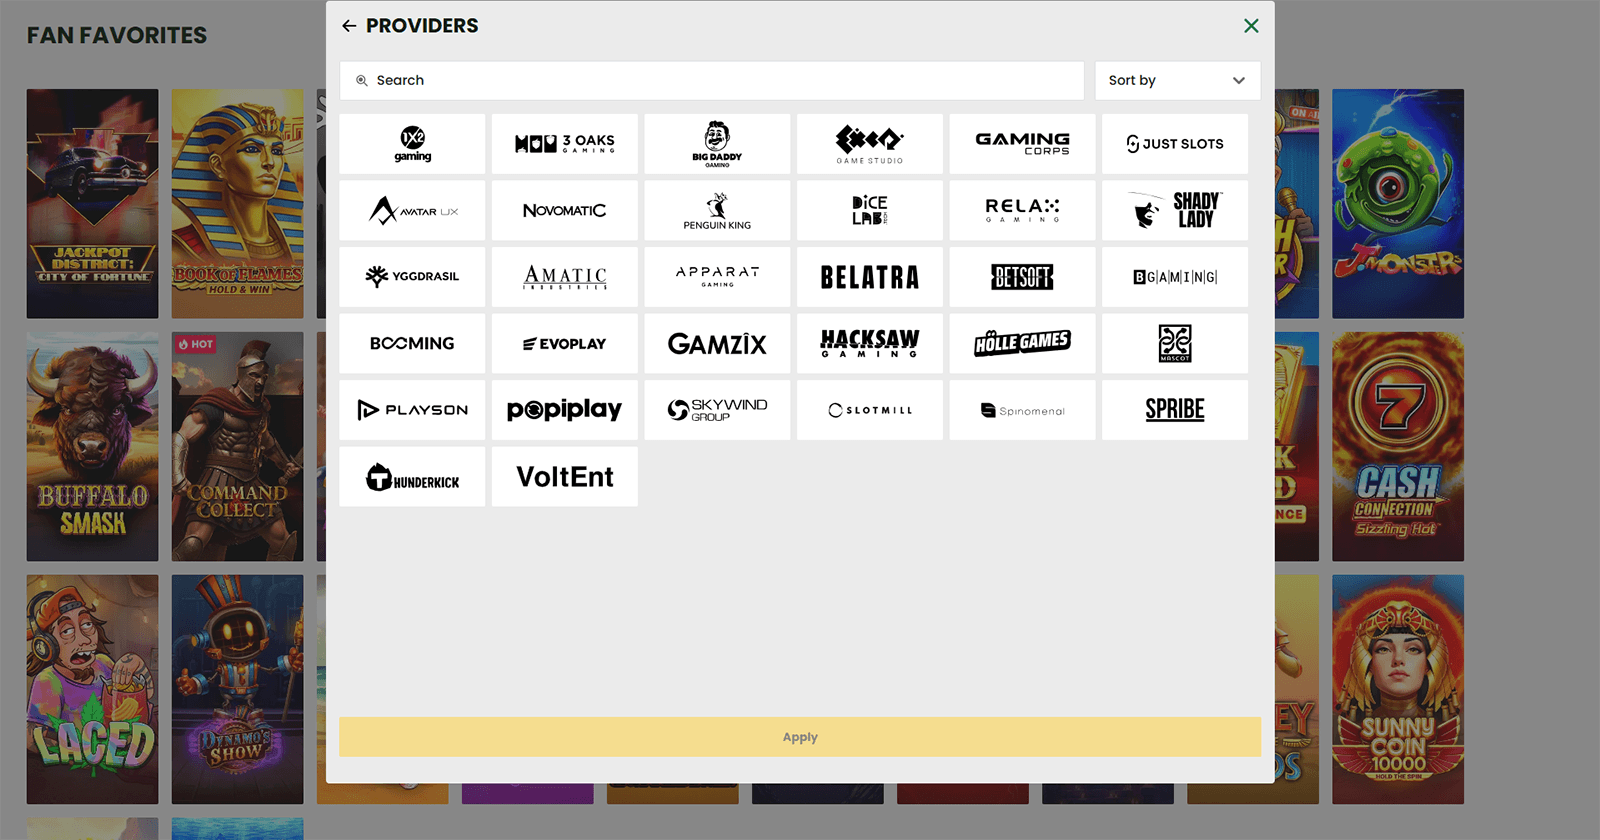
Task: Toggle the Novomatic provider filter
Action: coord(565,210)
